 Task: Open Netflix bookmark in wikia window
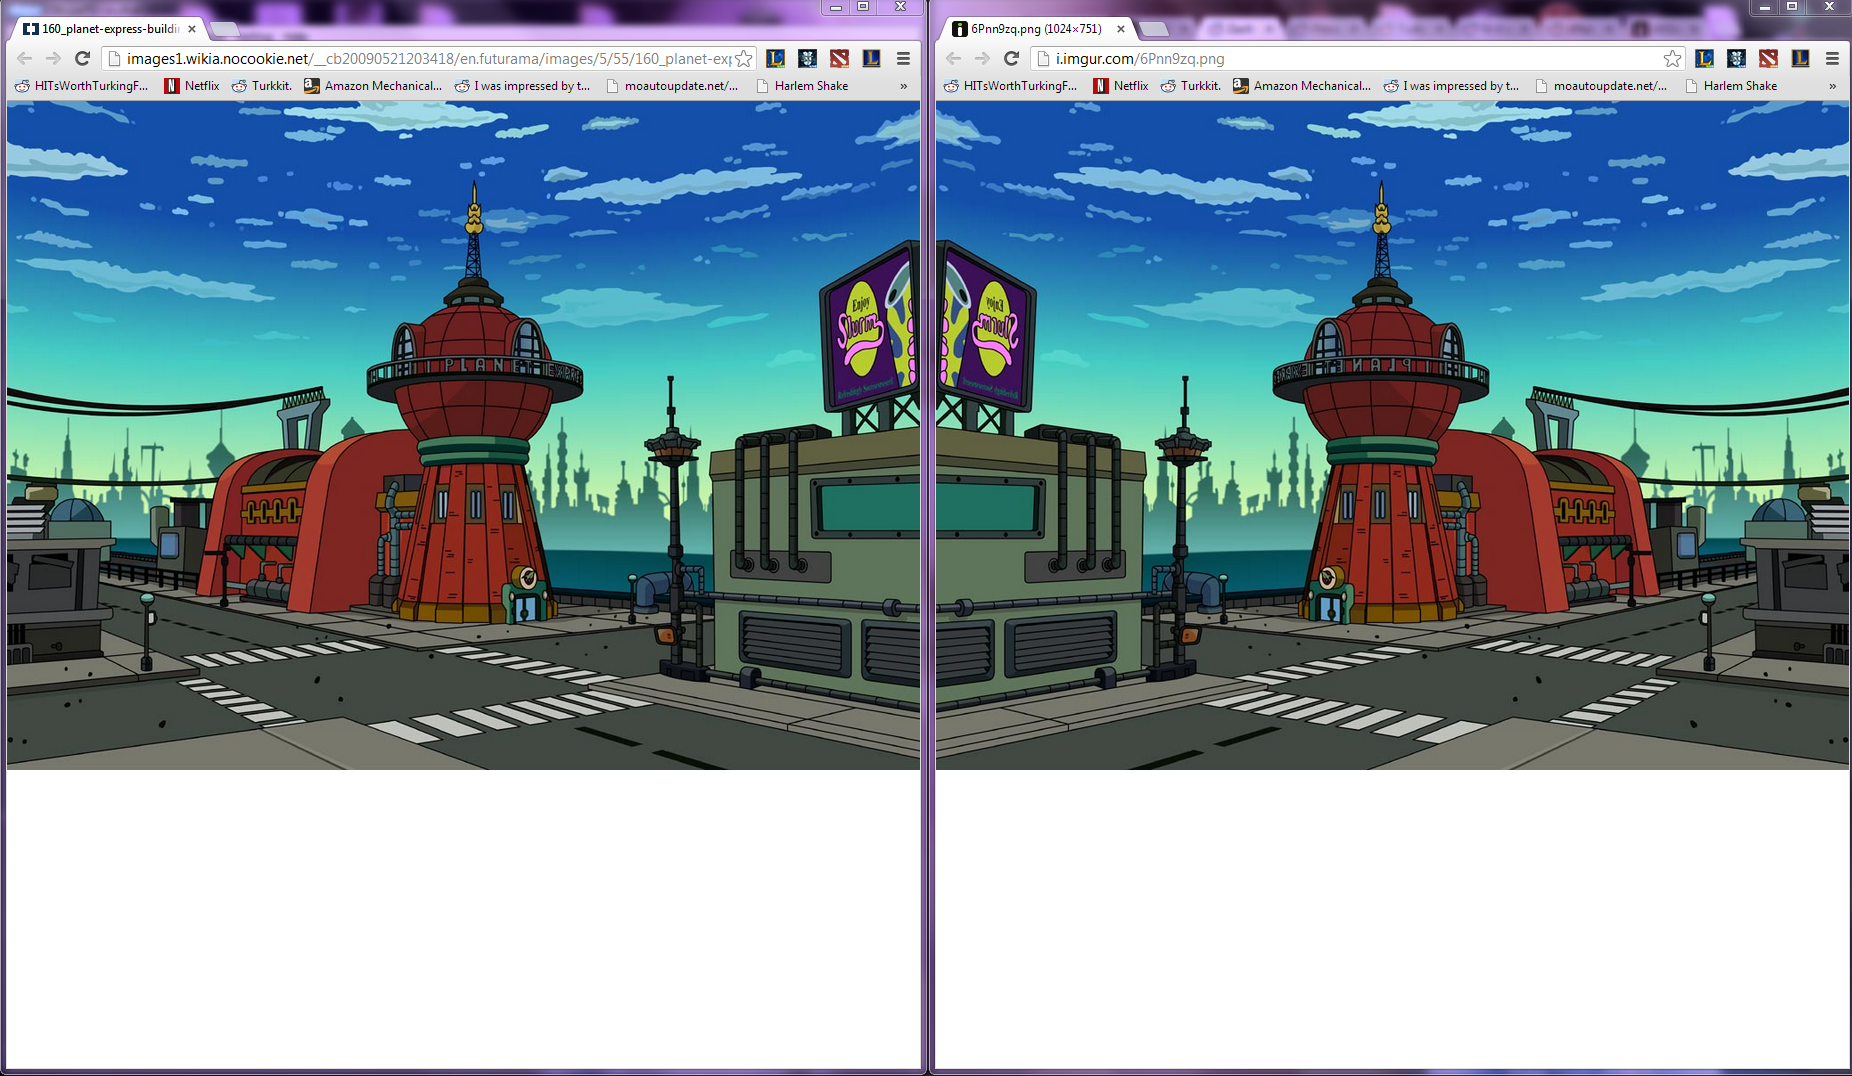click(192, 86)
